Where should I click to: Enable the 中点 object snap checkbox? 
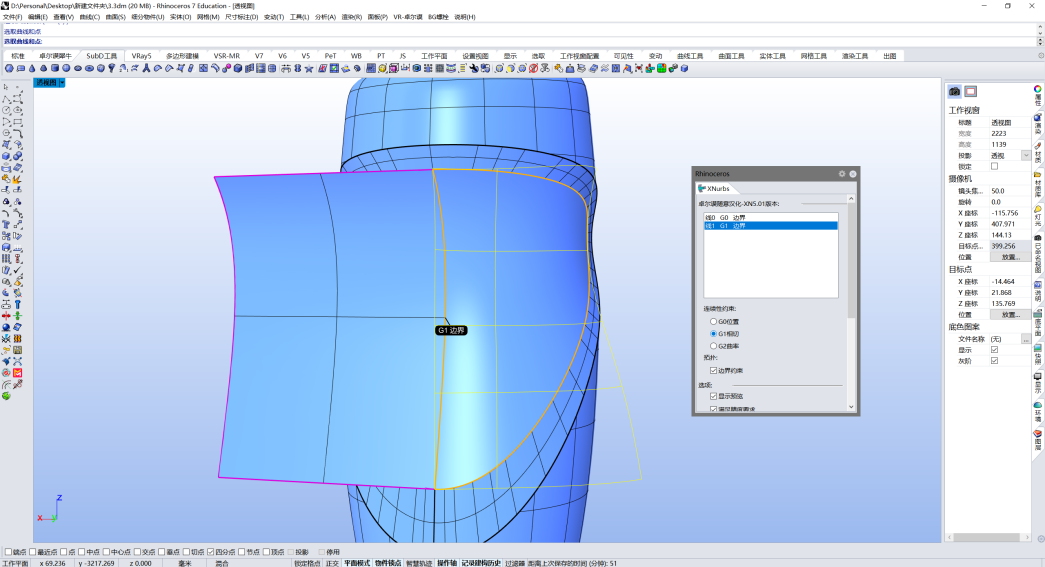82,552
